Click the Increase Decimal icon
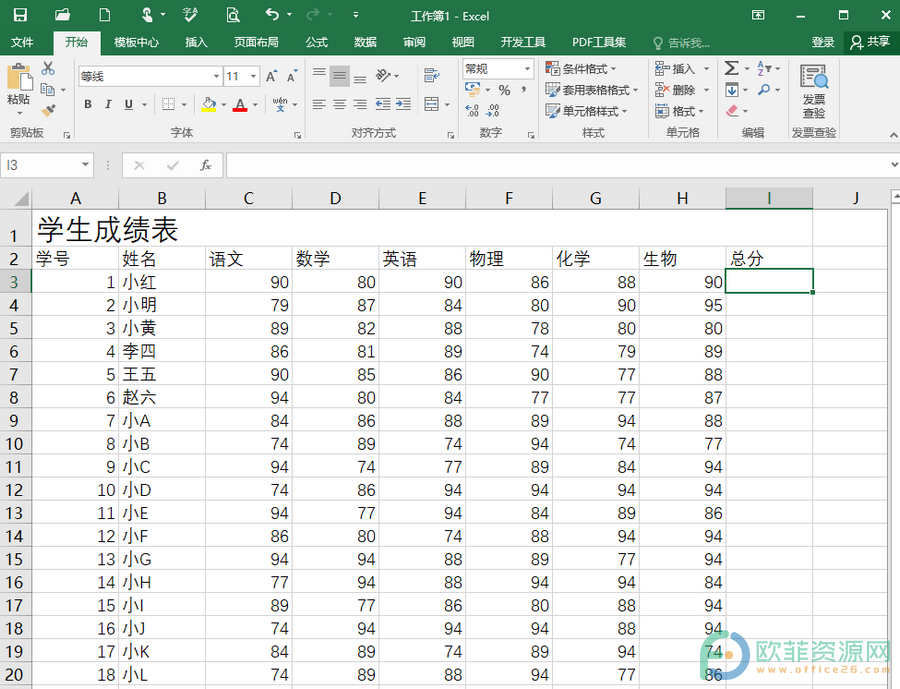 (472, 110)
